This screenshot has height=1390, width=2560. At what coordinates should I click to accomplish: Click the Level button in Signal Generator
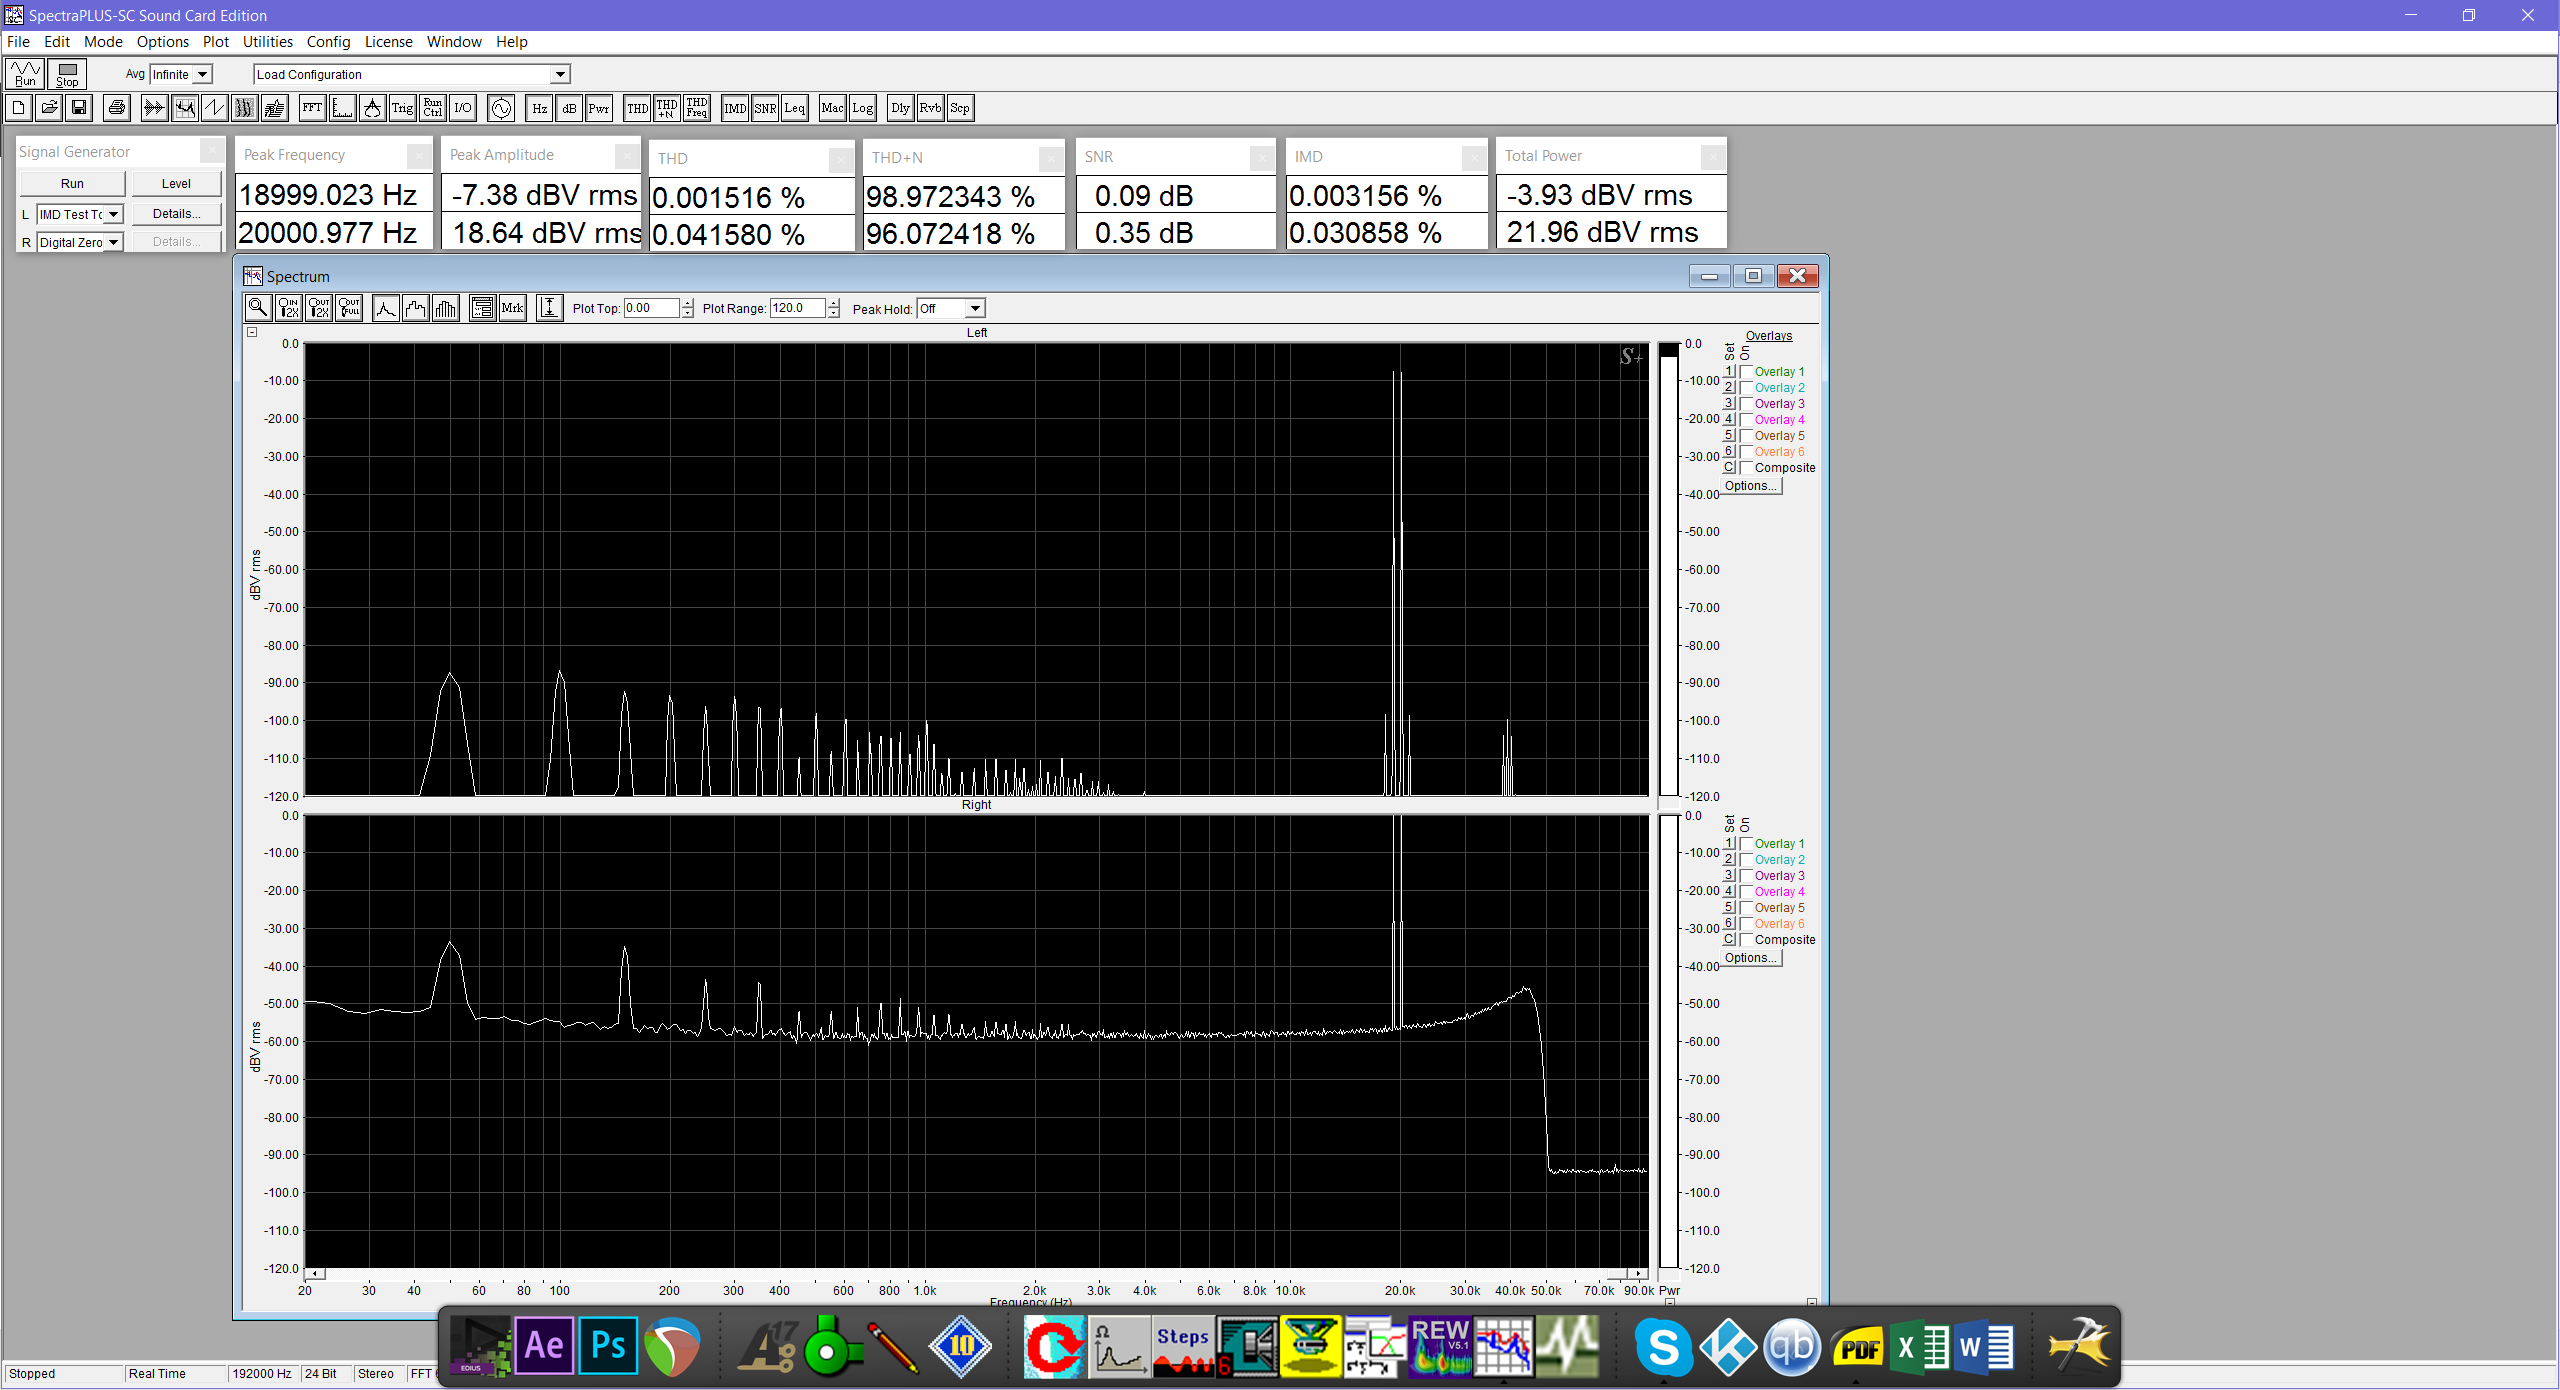point(176,184)
